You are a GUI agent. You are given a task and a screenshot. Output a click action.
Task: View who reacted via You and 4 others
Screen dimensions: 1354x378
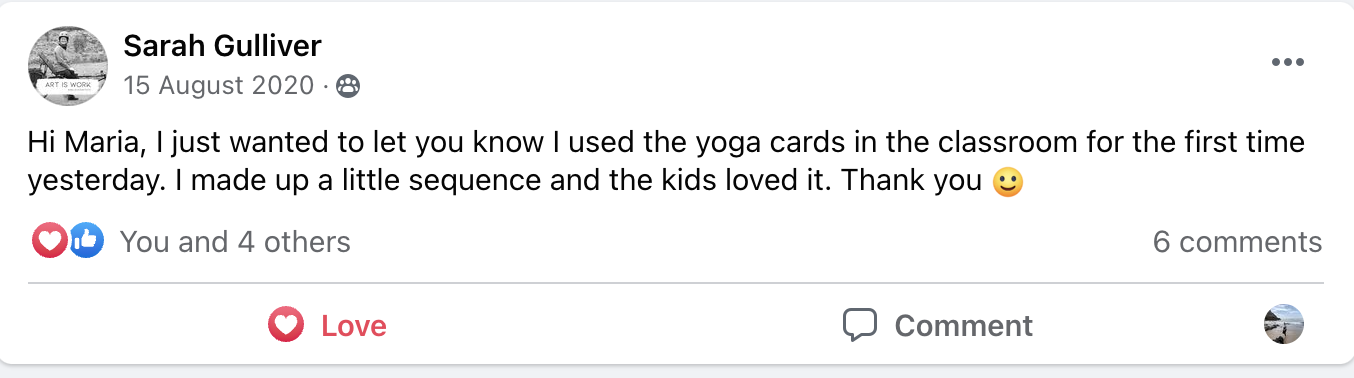(235, 242)
